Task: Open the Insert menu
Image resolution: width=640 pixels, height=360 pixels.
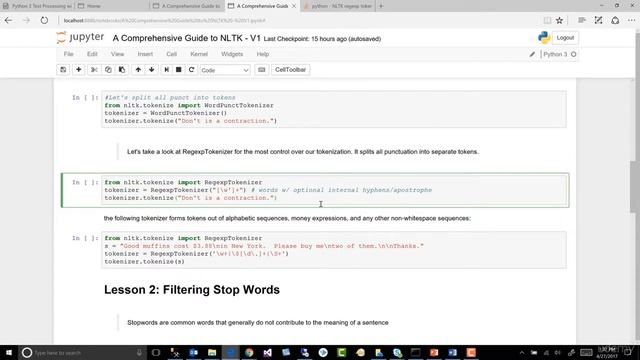Action: pyautogui.click(x=145, y=54)
